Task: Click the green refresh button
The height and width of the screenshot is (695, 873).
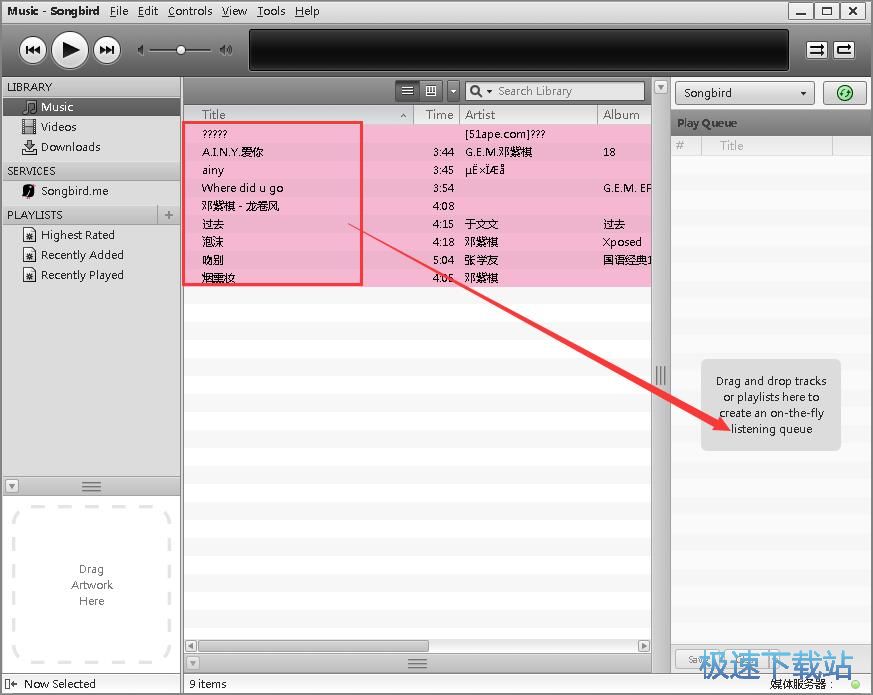Action: 845,93
